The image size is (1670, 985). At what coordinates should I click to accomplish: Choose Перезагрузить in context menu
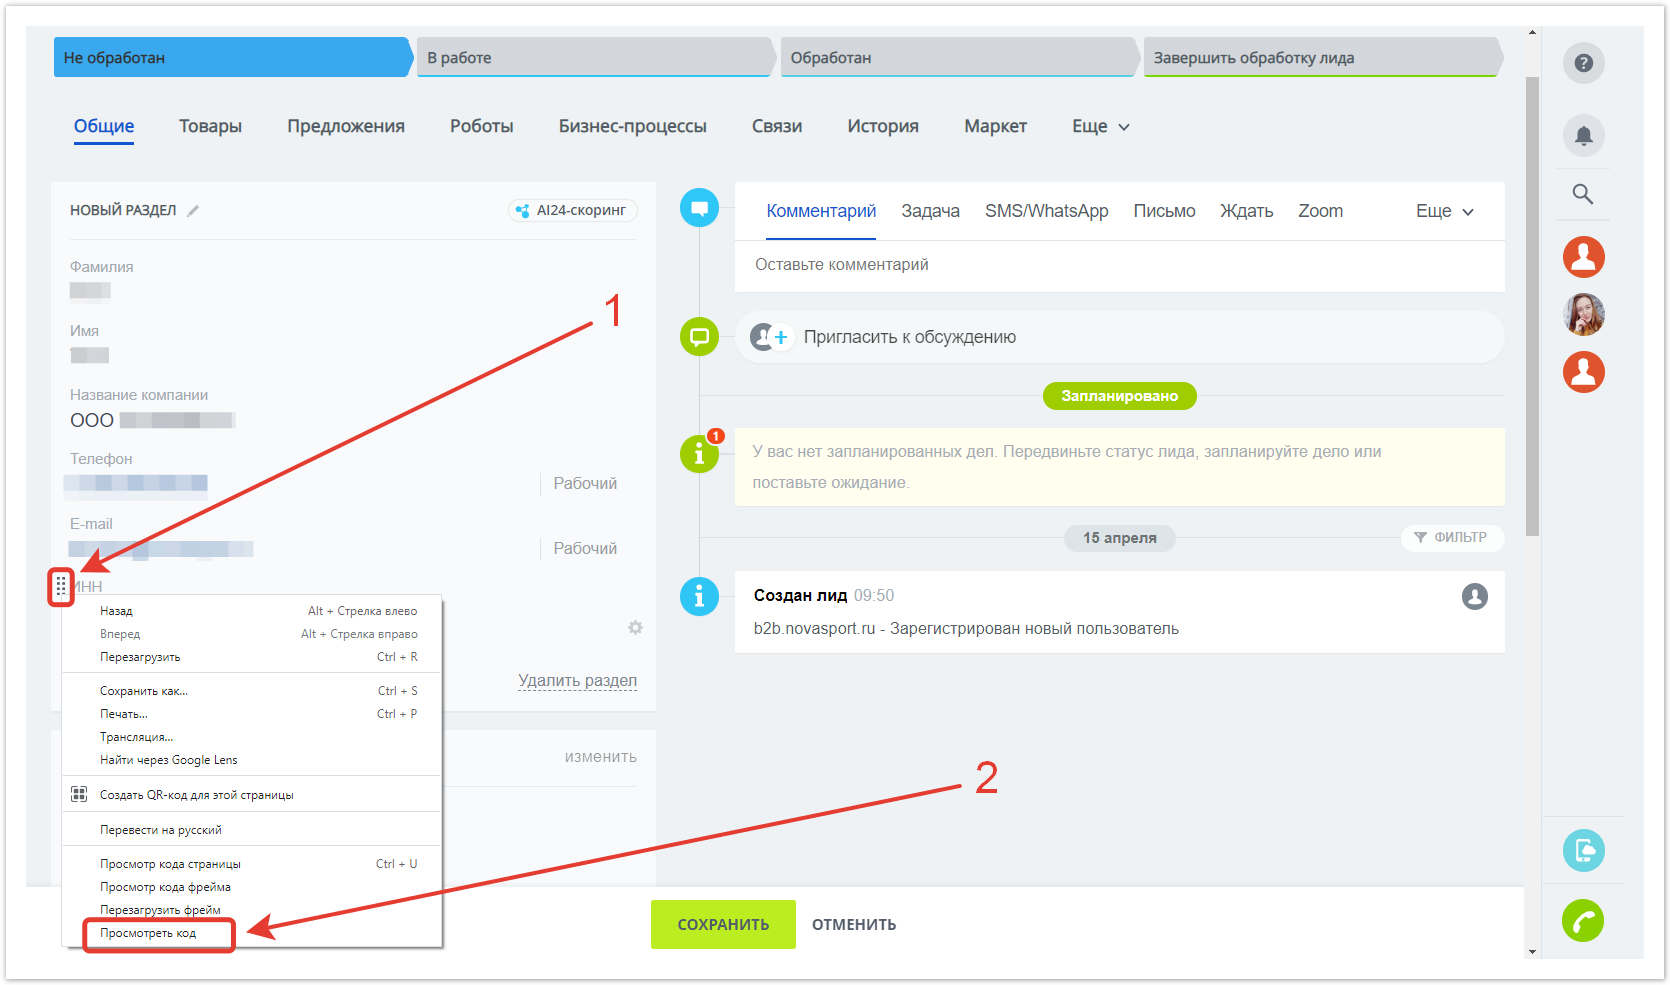[252, 657]
